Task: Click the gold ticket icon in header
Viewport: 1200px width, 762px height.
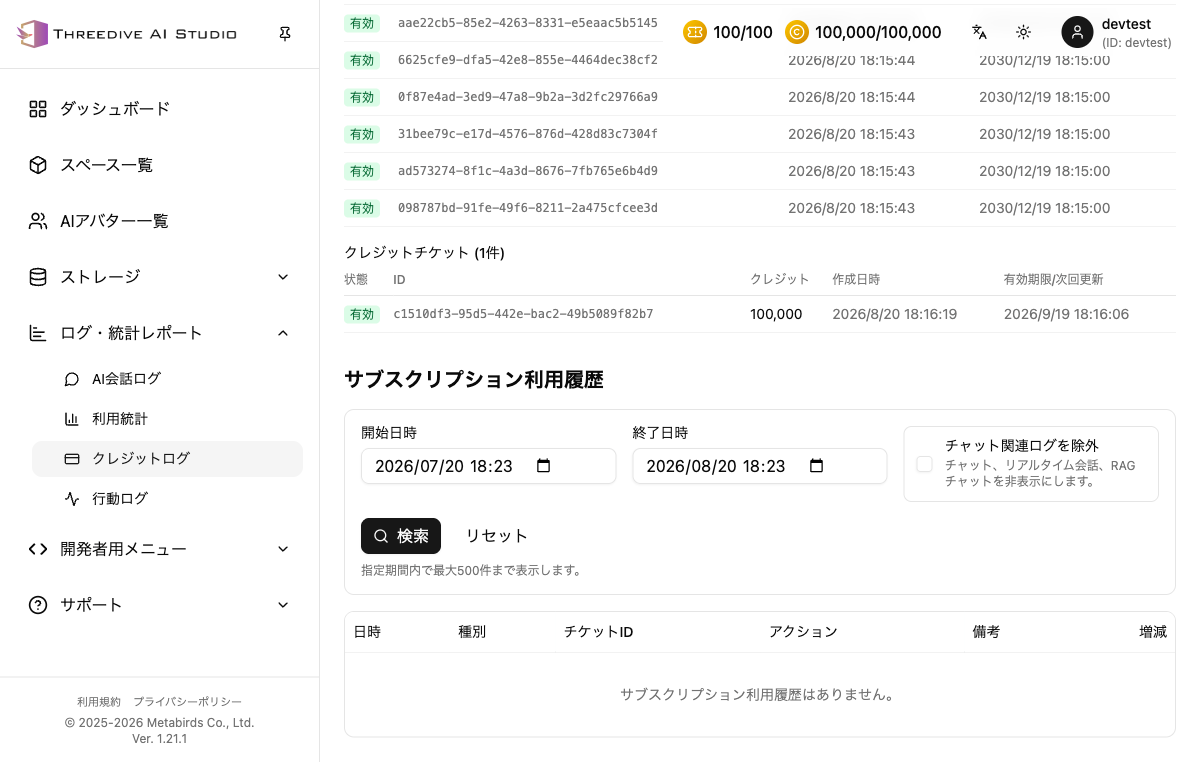Action: (x=695, y=32)
